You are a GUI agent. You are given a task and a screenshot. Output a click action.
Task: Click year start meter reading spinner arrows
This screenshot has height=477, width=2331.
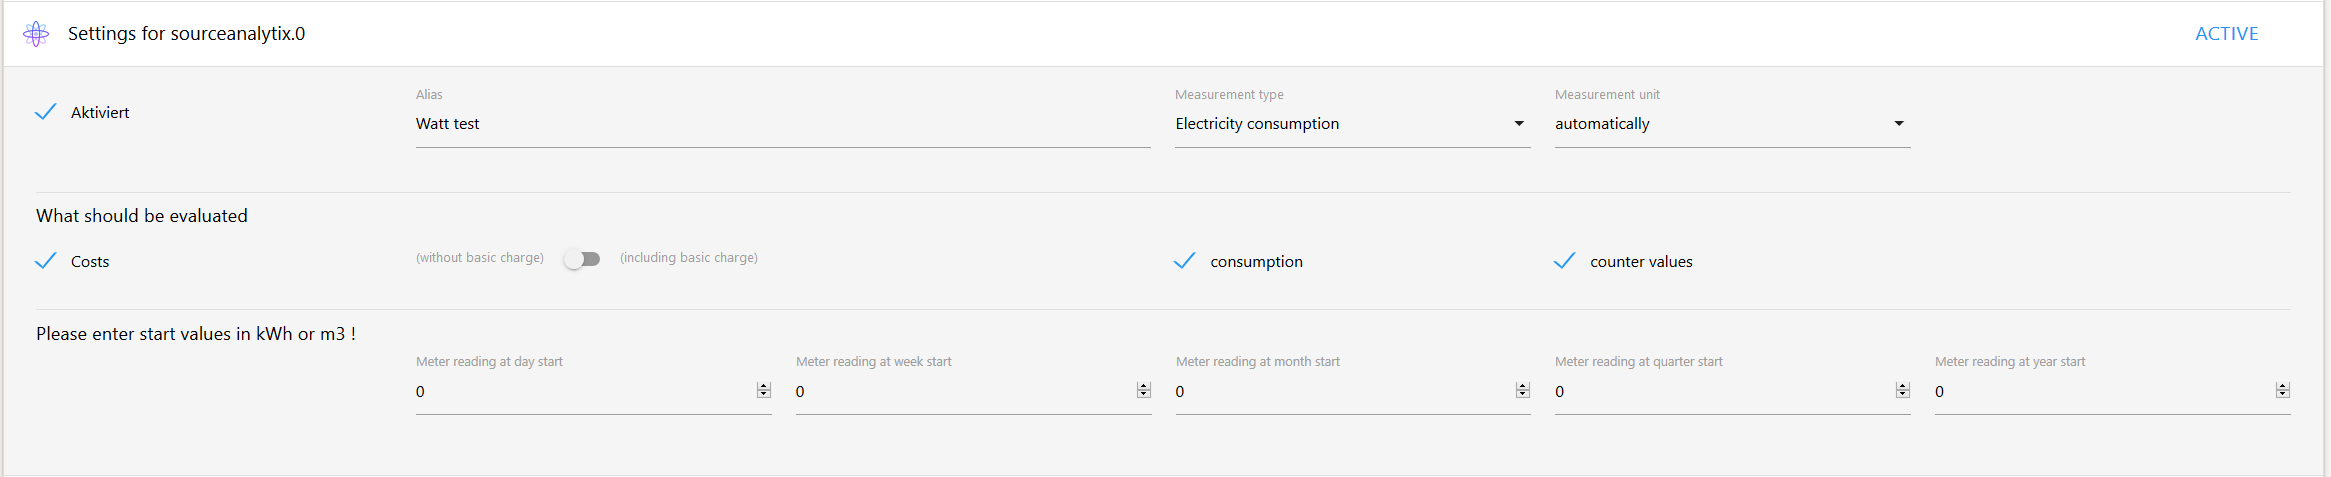tap(2283, 390)
